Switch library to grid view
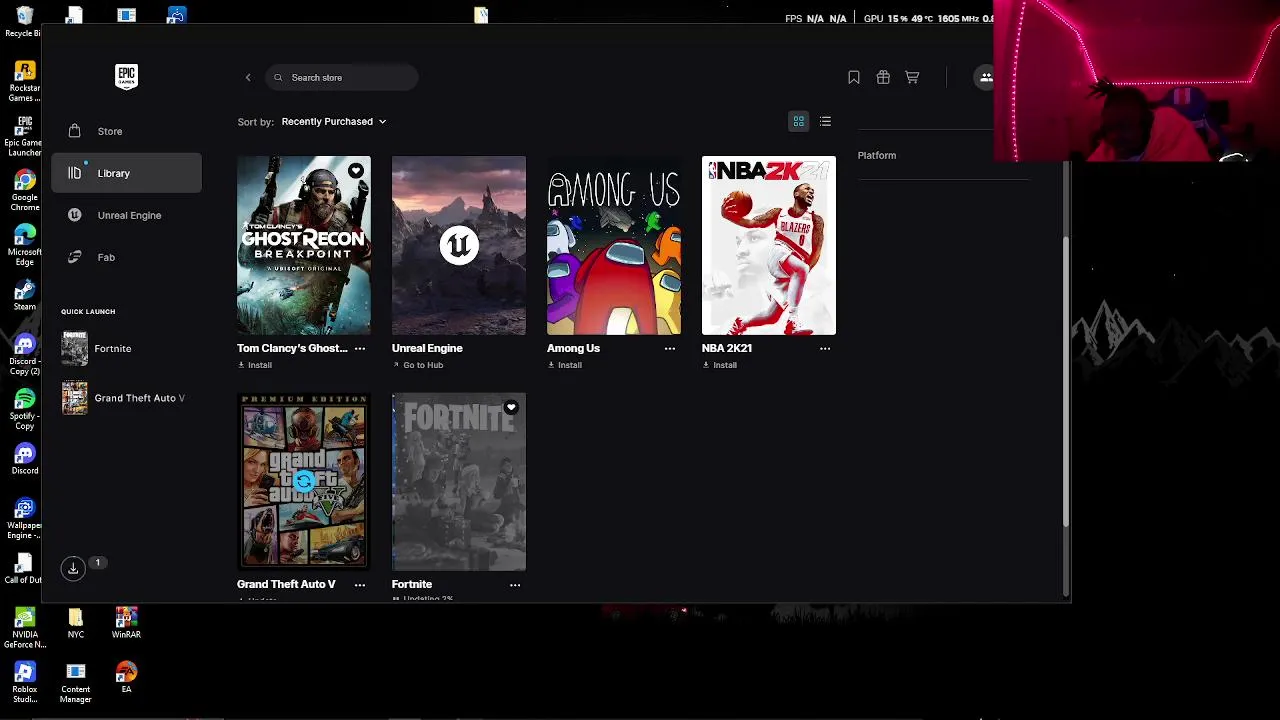 [799, 121]
